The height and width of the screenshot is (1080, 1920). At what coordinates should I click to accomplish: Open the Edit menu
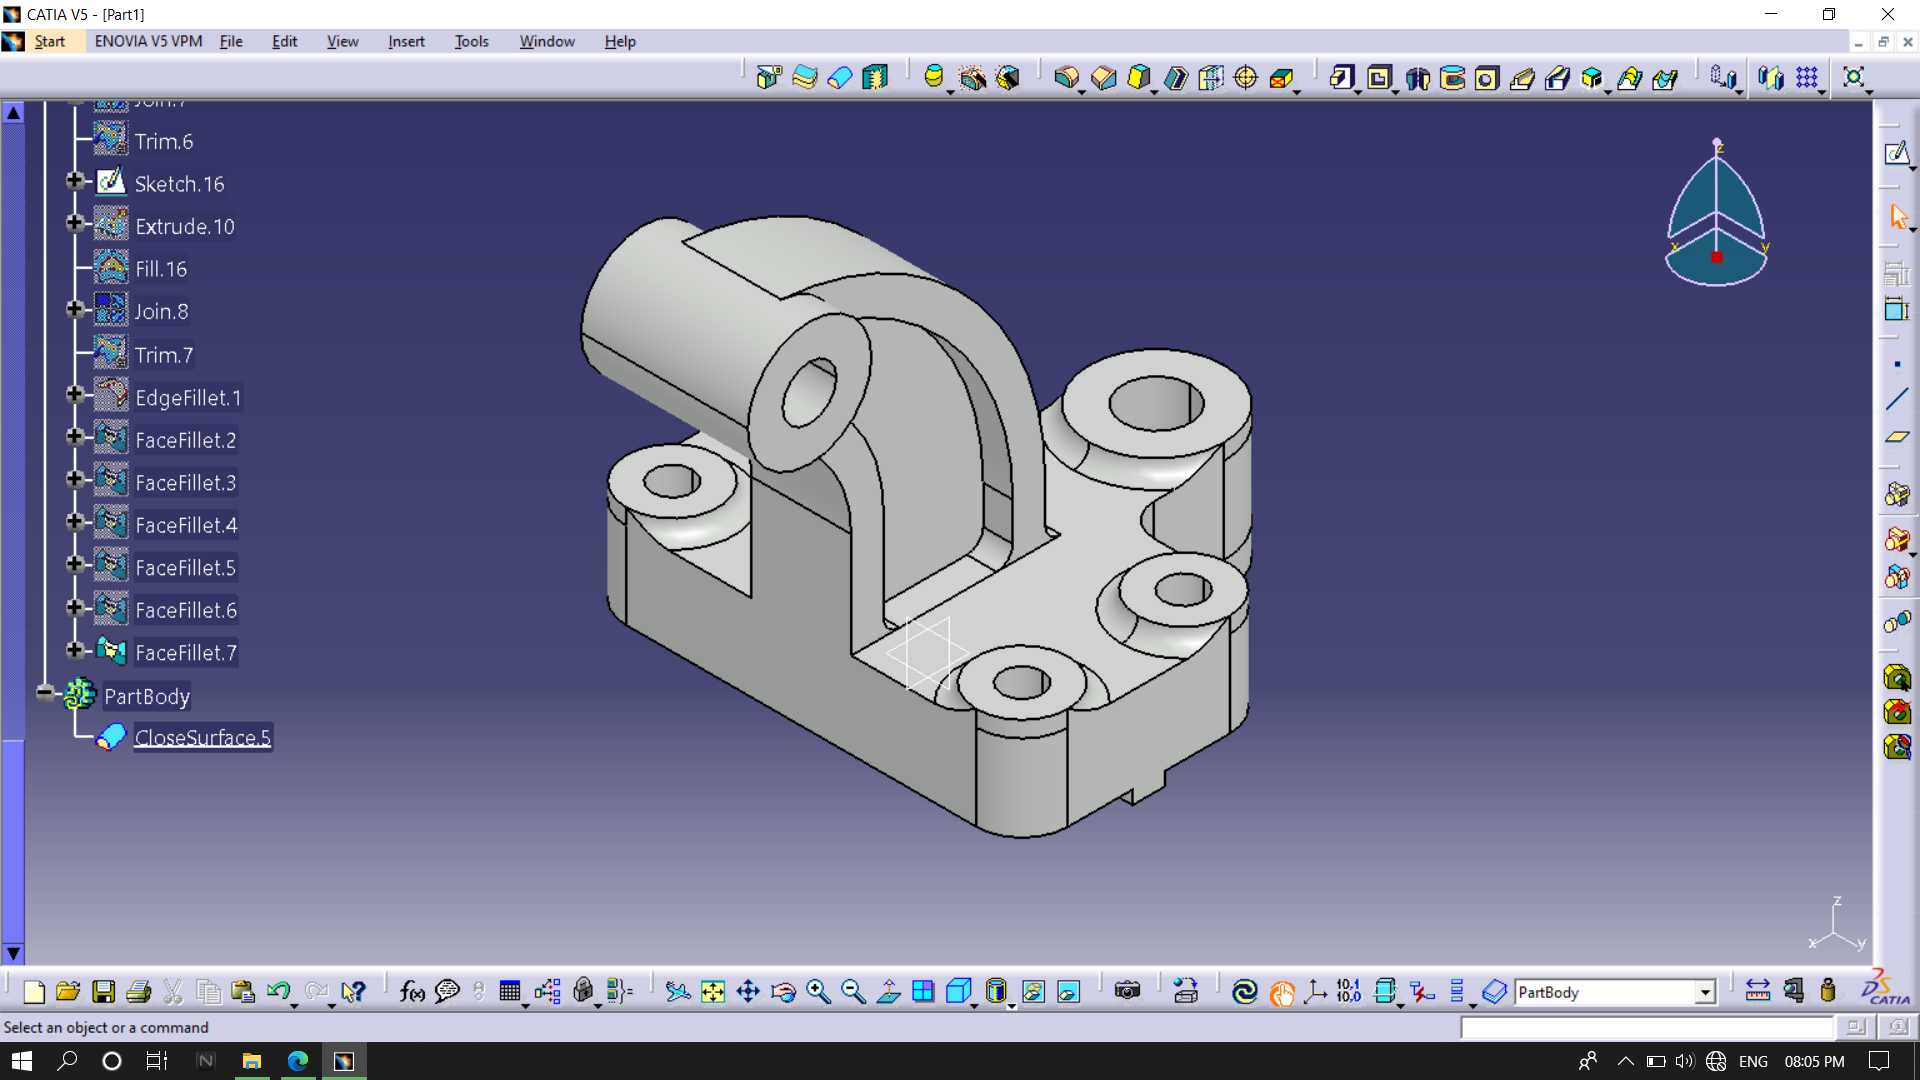coord(285,41)
